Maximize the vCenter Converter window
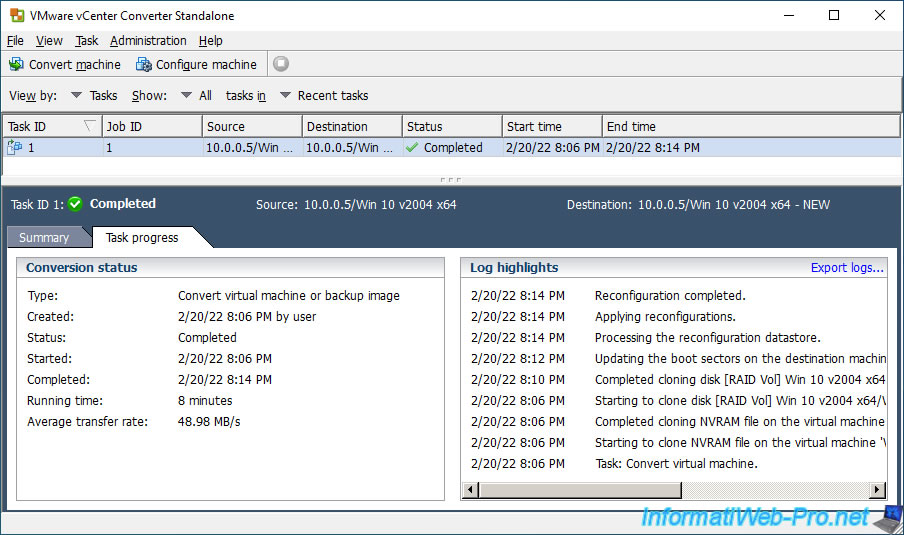 (834, 16)
